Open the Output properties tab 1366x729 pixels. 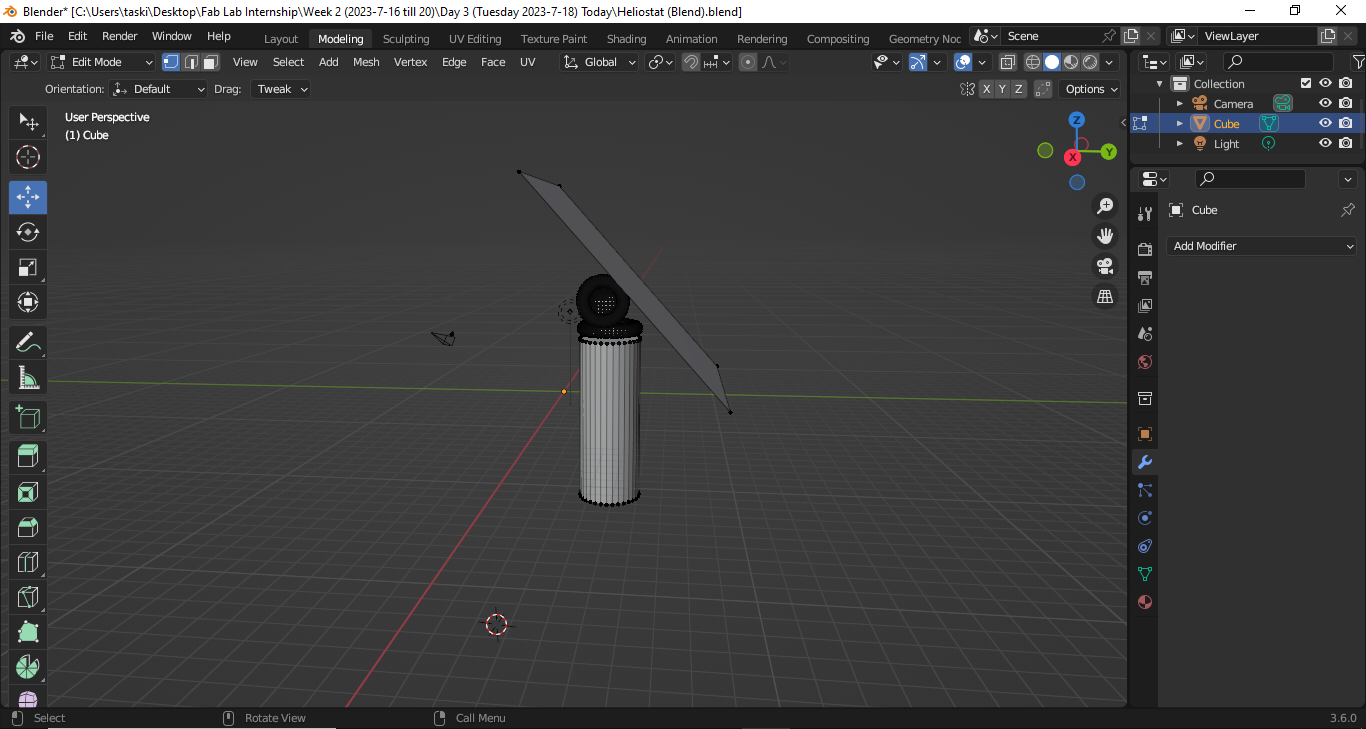(1145, 277)
